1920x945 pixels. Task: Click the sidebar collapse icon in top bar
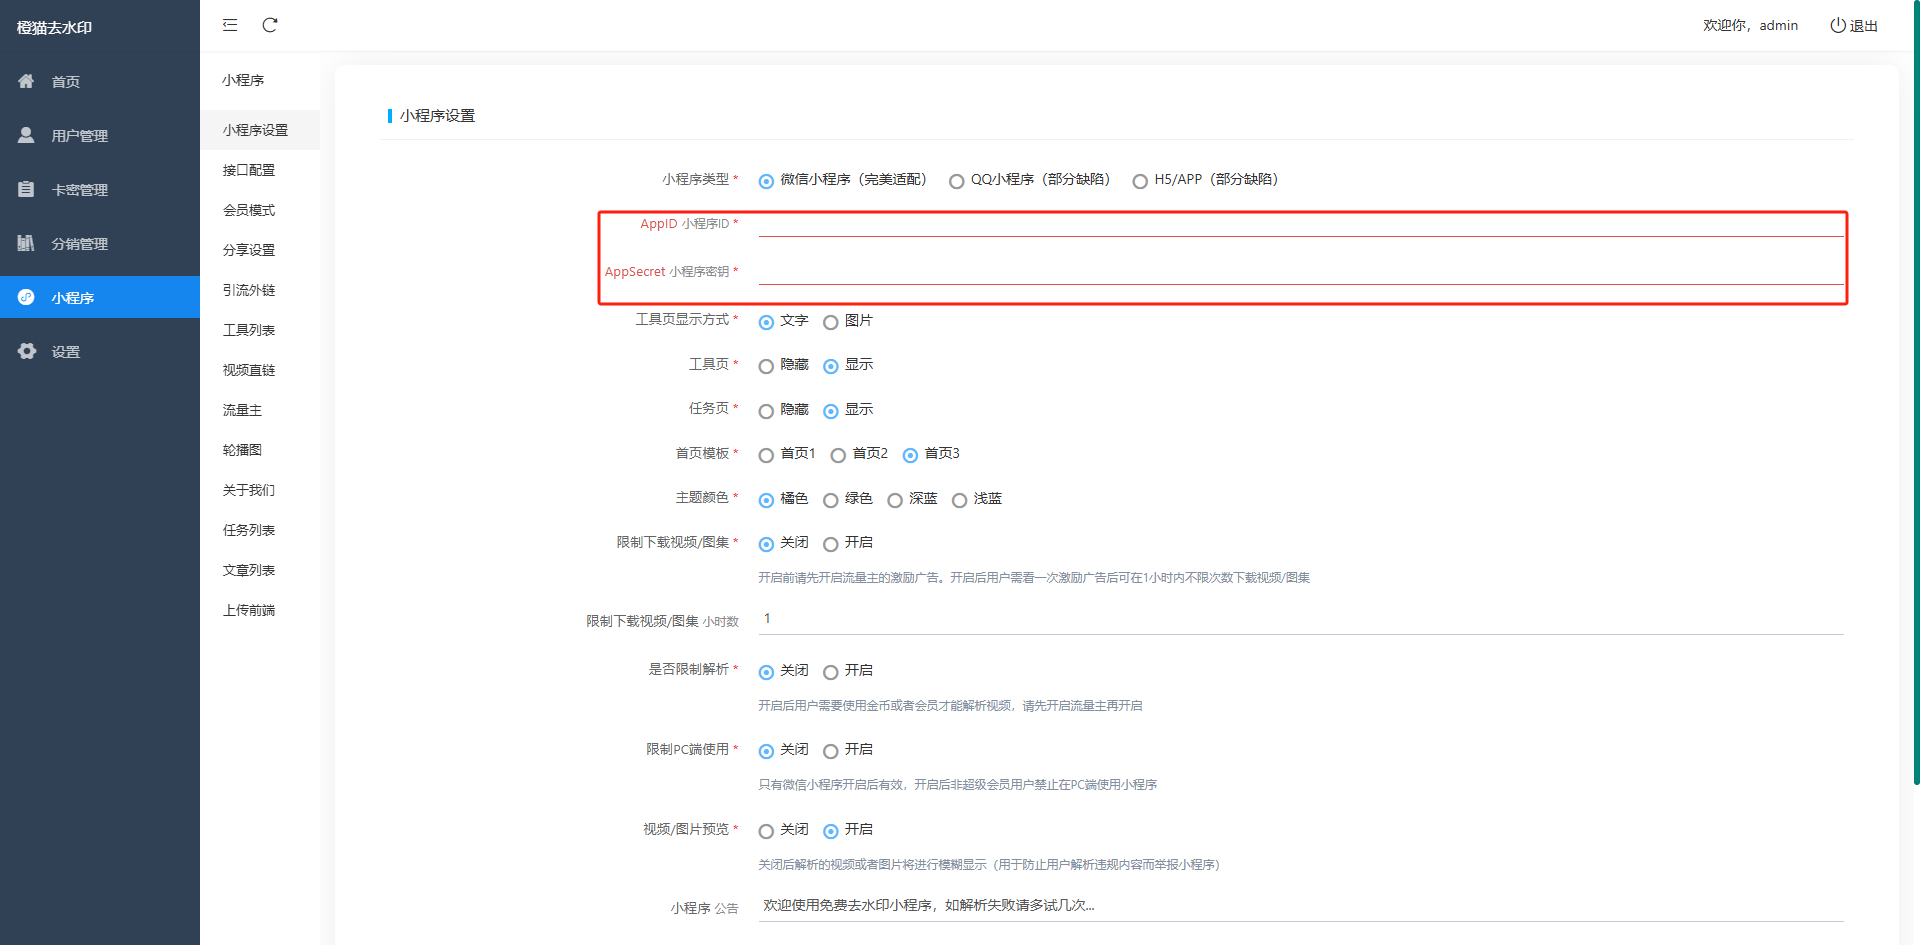(230, 25)
